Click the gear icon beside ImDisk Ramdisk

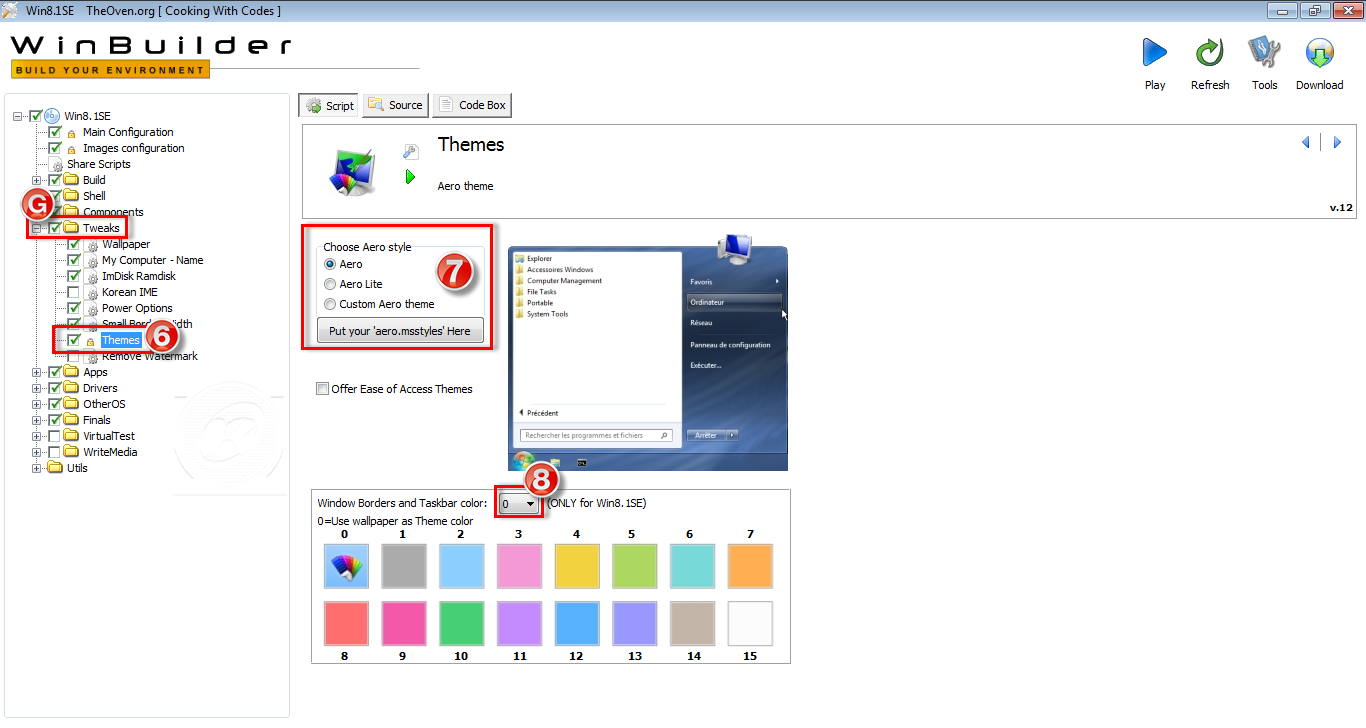coord(92,276)
